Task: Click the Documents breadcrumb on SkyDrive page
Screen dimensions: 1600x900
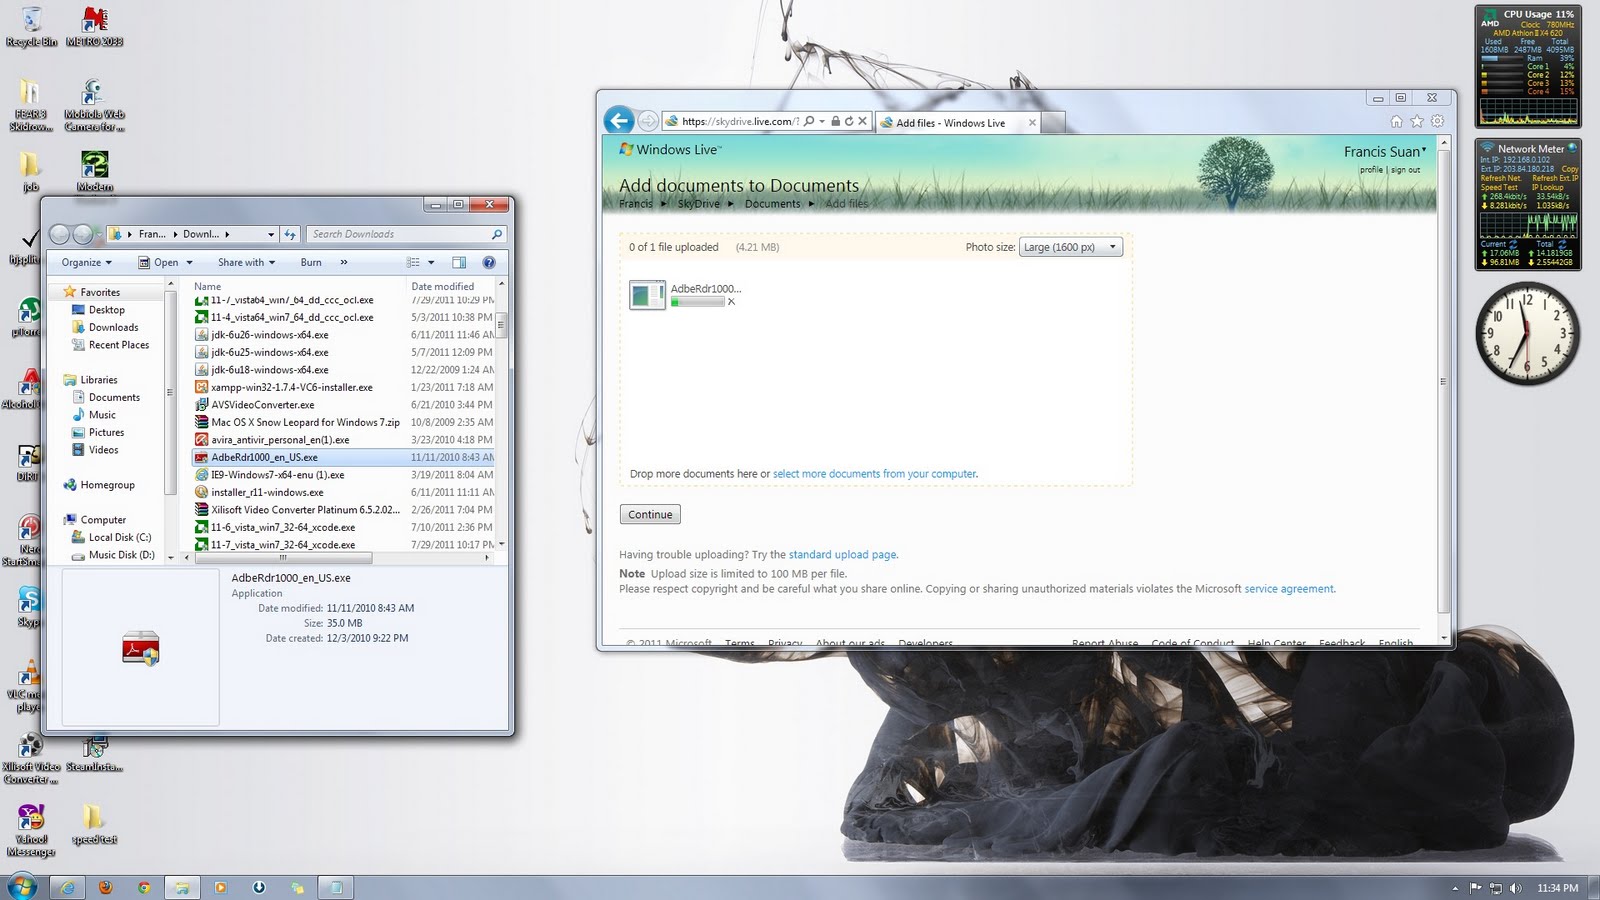Action: 772,204
